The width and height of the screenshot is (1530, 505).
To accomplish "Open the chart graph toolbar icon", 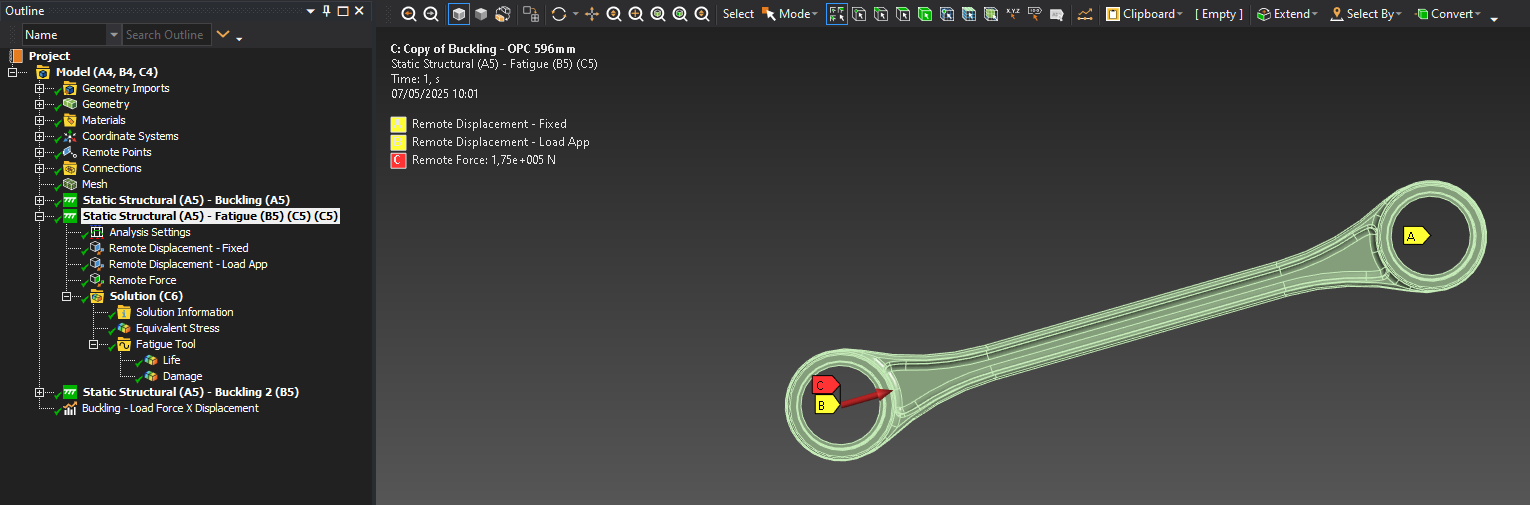I will (1085, 14).
